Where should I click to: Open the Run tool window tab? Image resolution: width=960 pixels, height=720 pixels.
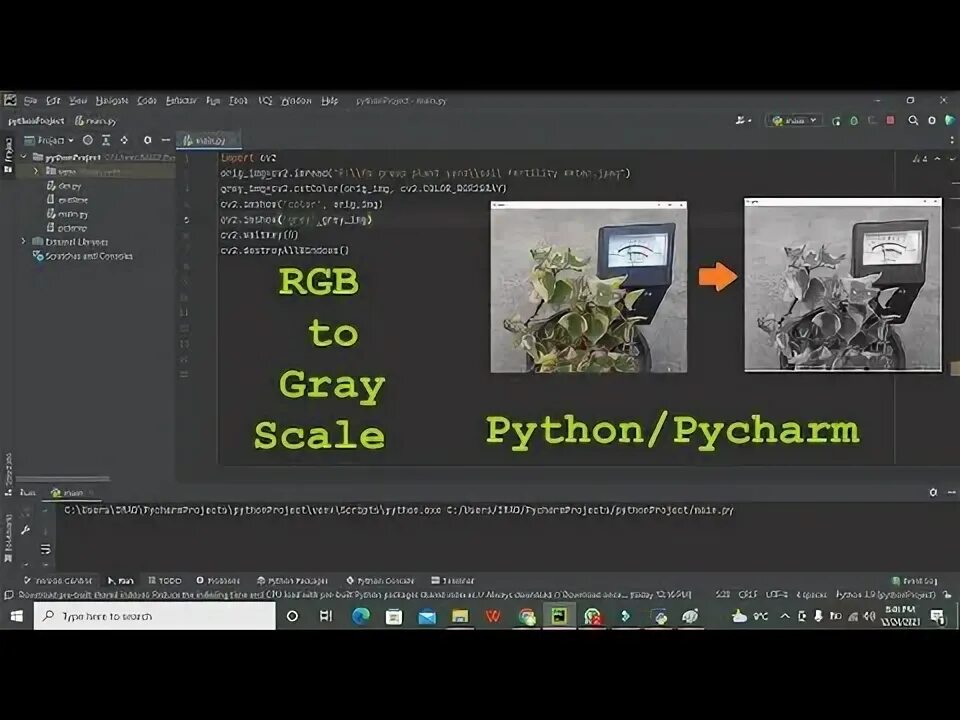[120, 580]
